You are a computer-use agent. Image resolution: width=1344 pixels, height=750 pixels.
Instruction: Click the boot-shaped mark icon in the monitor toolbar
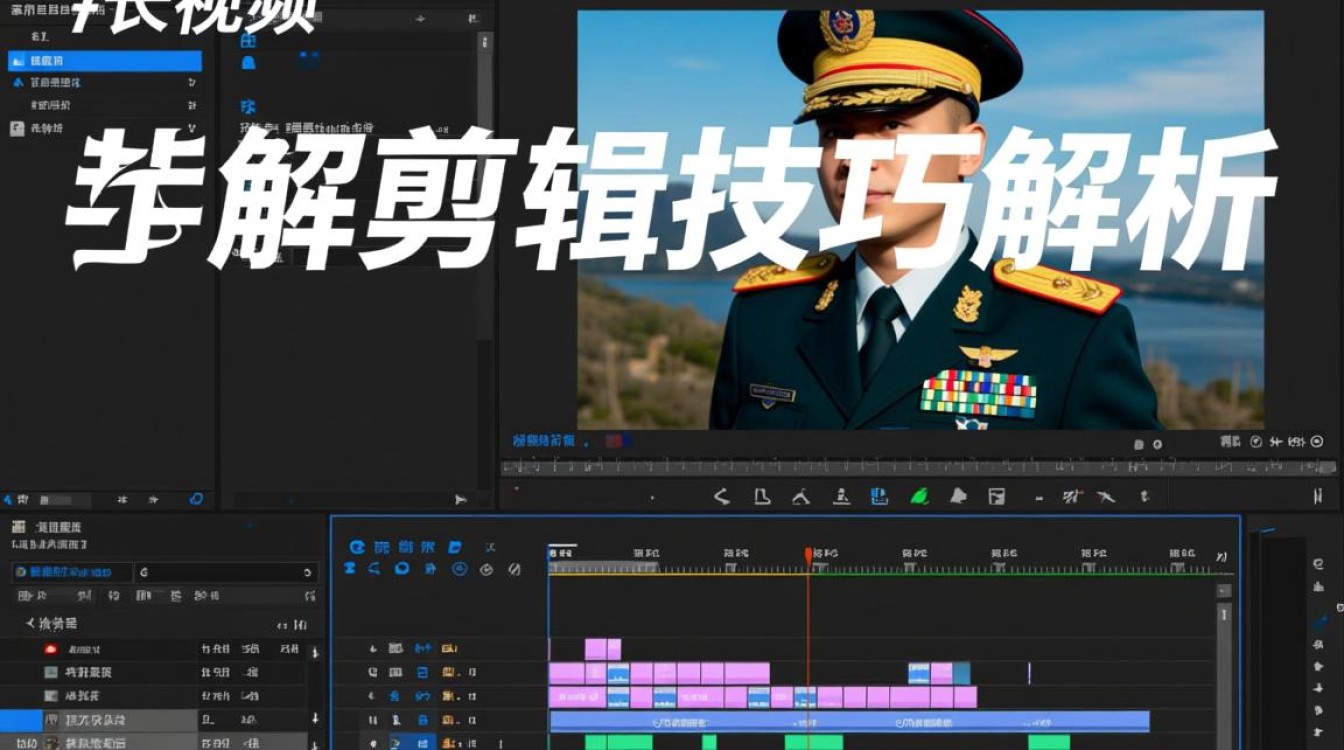coord(761,495)
